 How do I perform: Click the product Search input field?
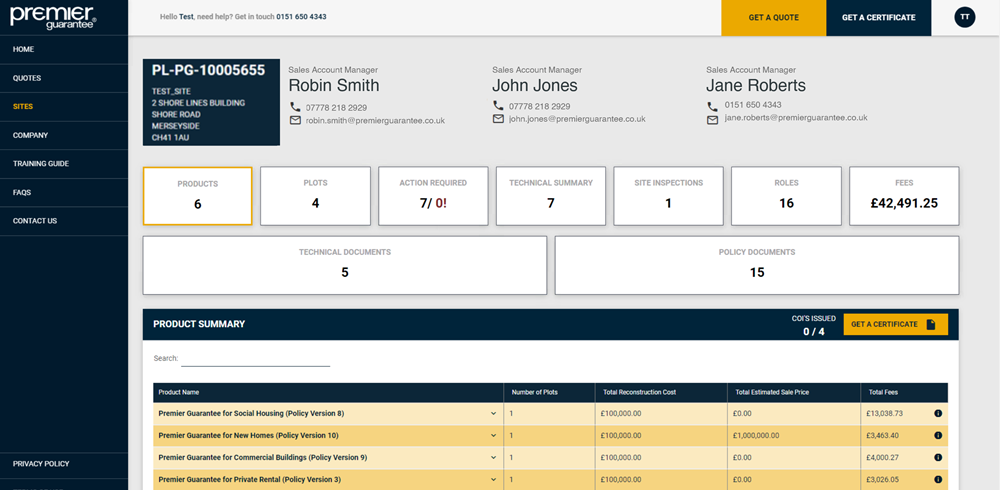tap(255, 359)
